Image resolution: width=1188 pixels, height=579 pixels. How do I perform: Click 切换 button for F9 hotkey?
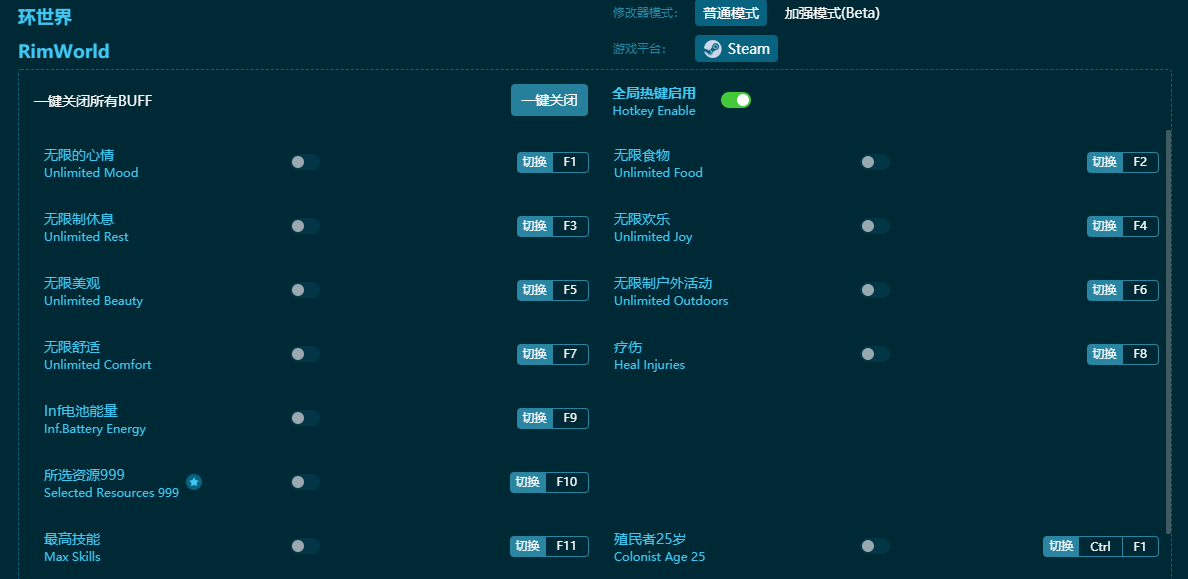[x=535, y=418]
